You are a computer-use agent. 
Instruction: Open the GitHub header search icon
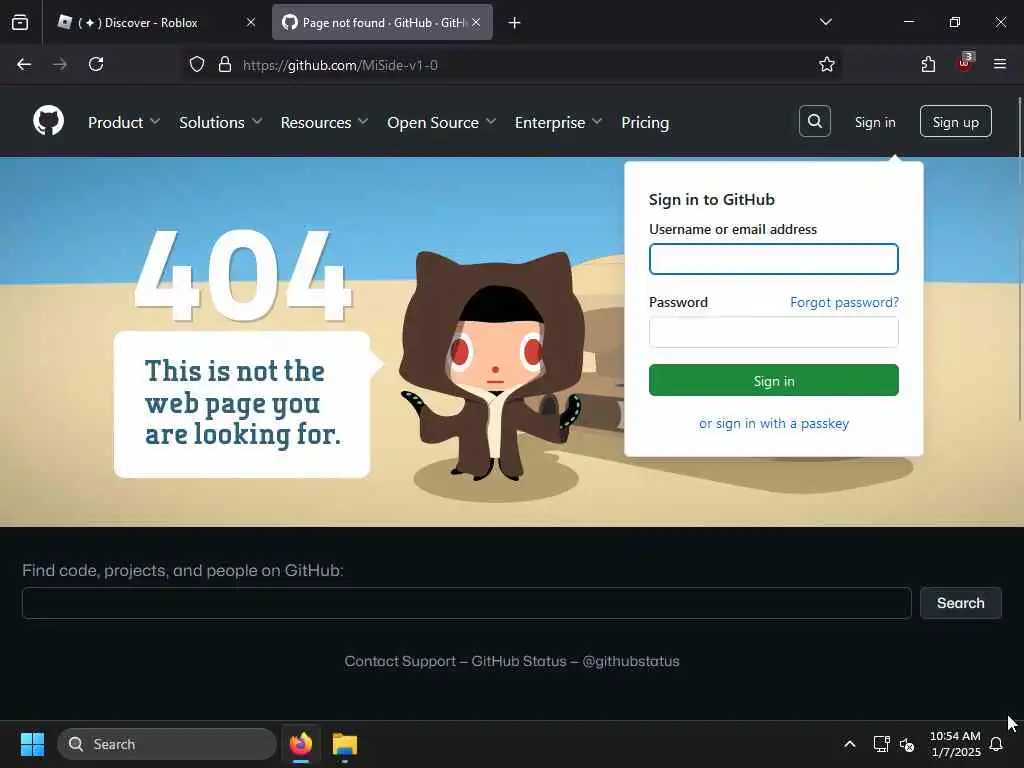(814, 121)
